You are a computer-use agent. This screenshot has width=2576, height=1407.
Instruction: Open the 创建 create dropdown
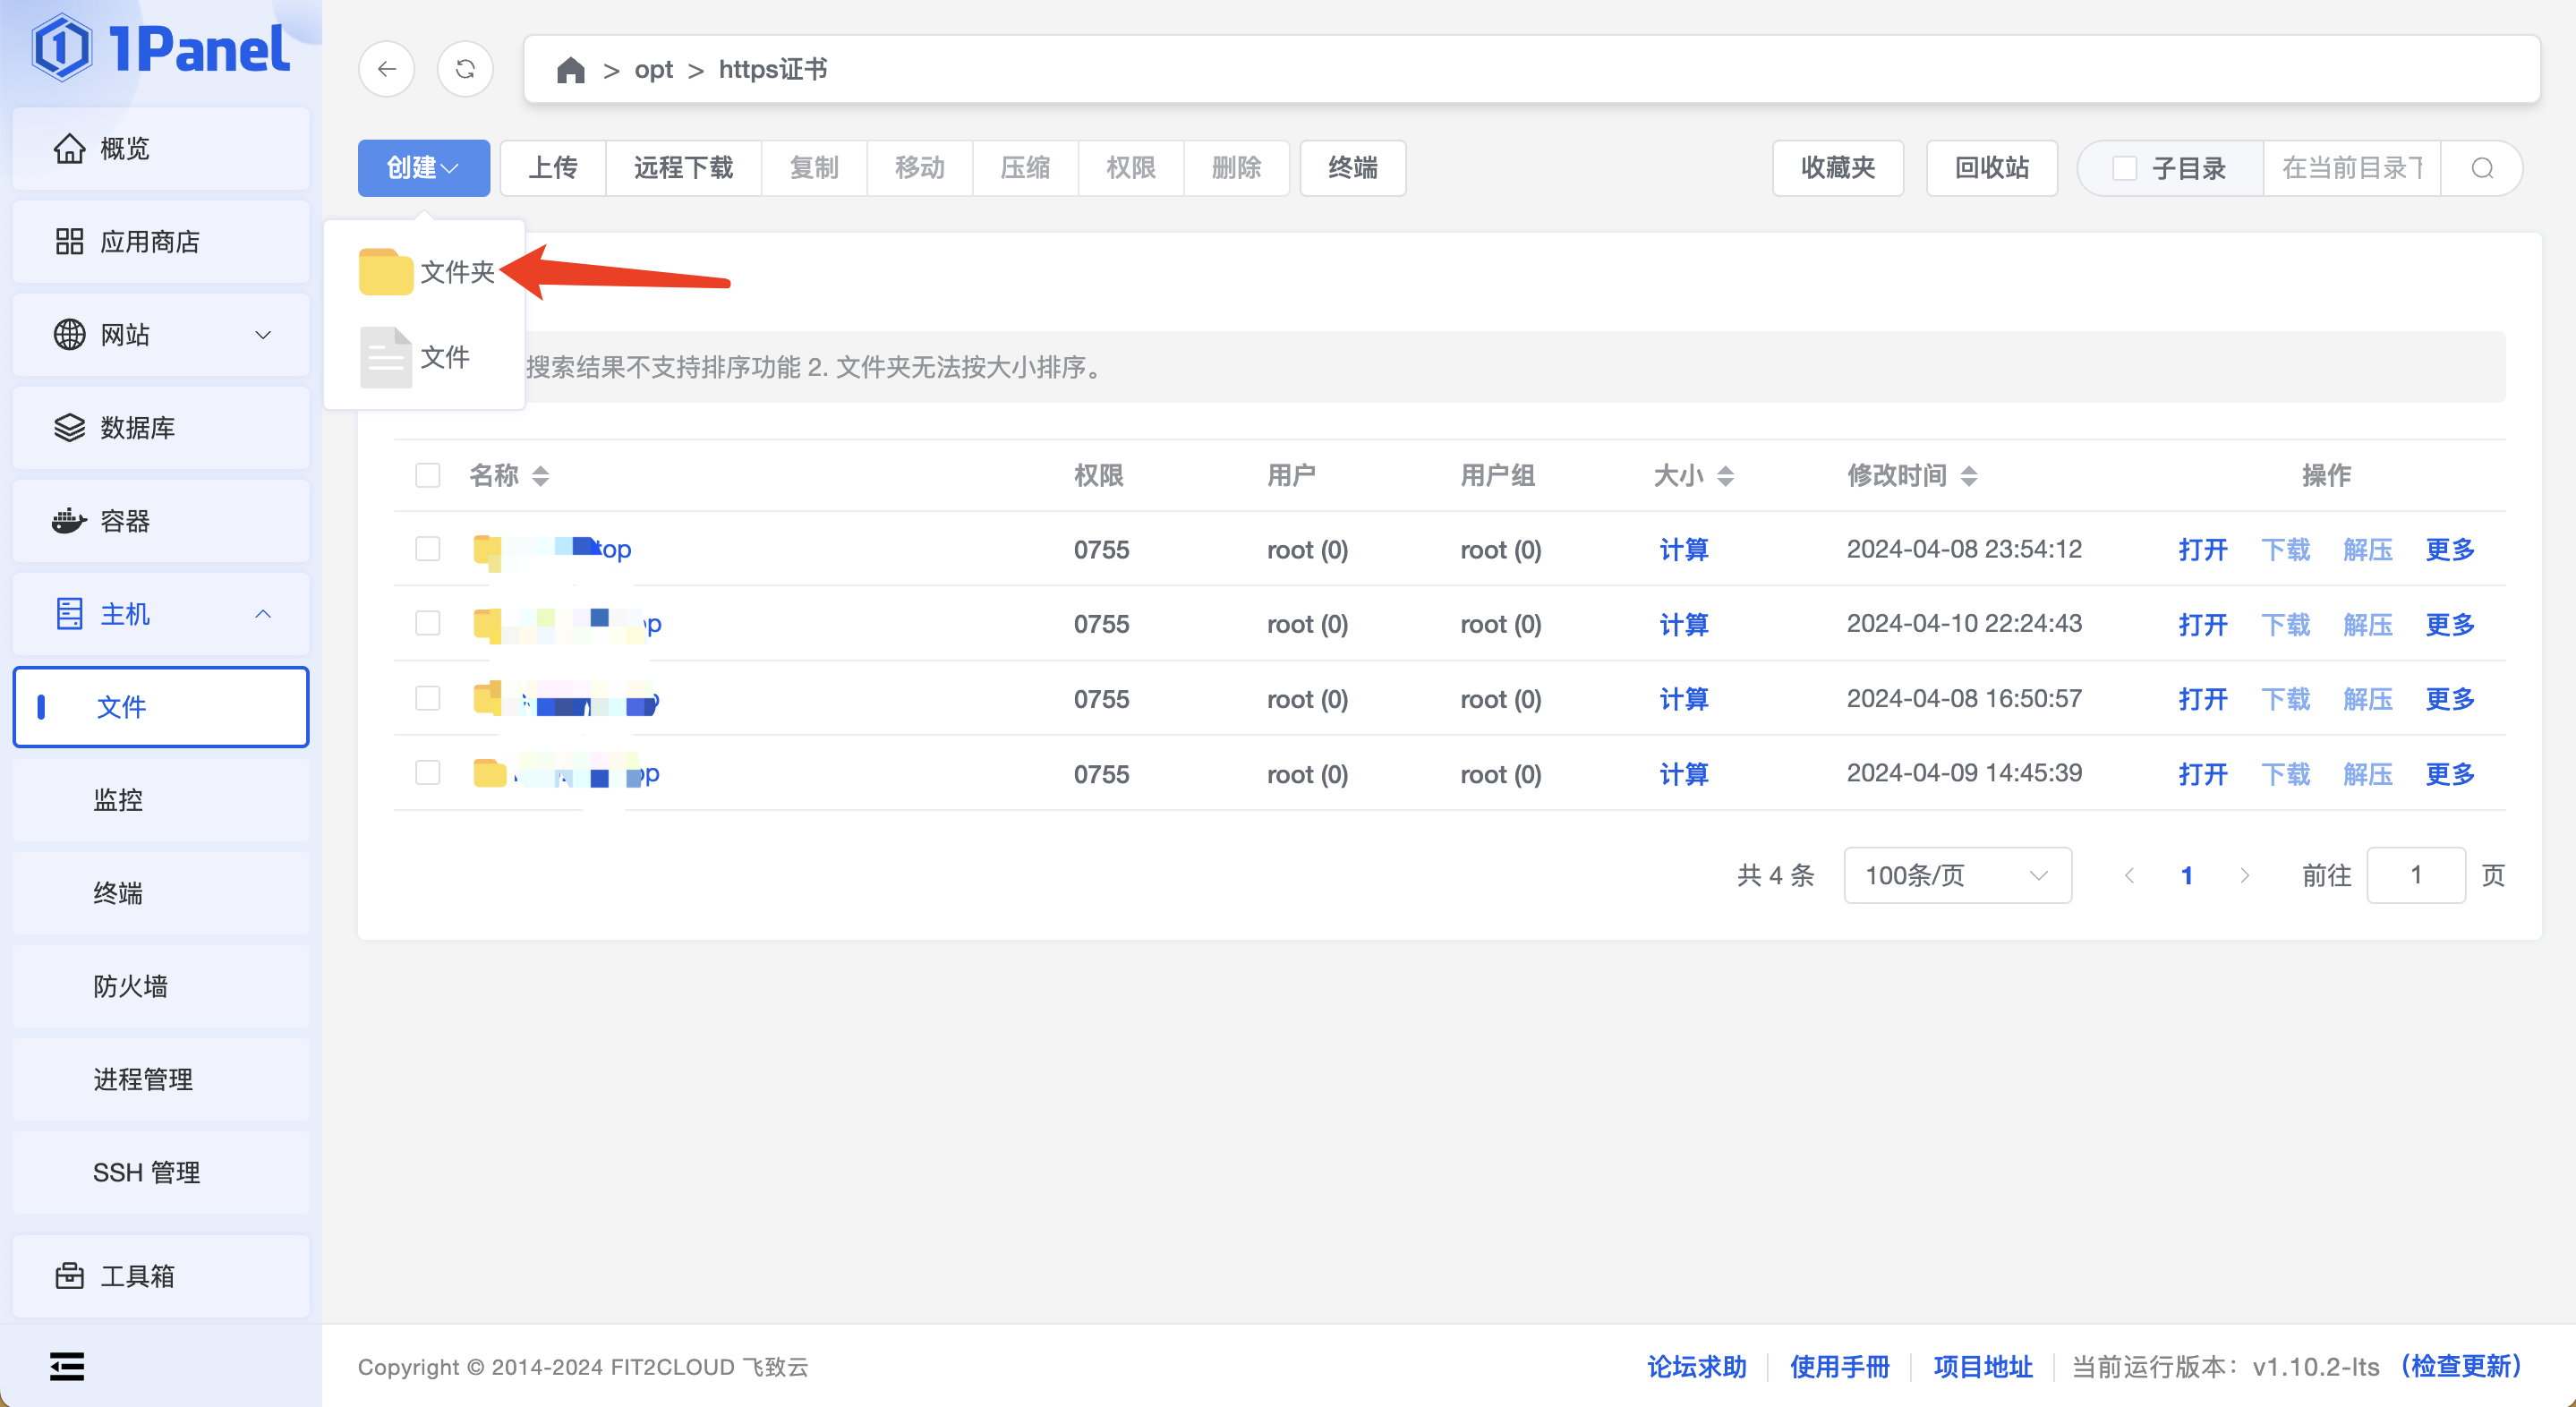click(x=424, y=168)
